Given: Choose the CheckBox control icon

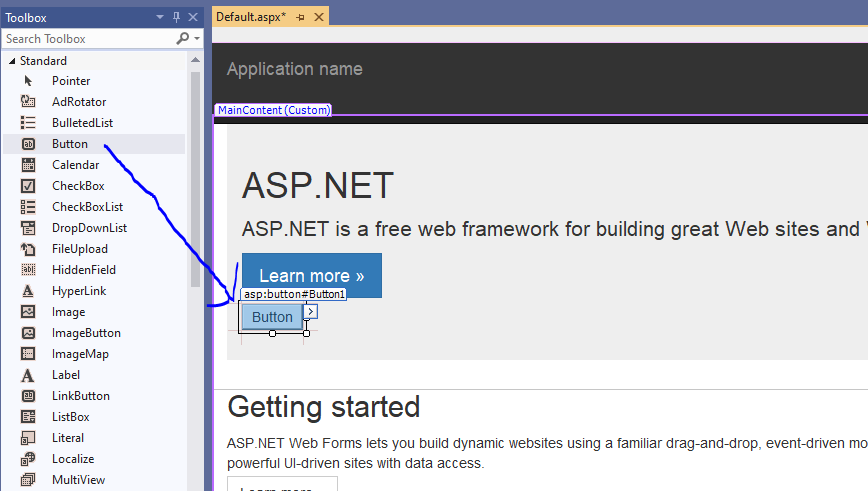Looking at the screenshot, I should click(28, 186).
